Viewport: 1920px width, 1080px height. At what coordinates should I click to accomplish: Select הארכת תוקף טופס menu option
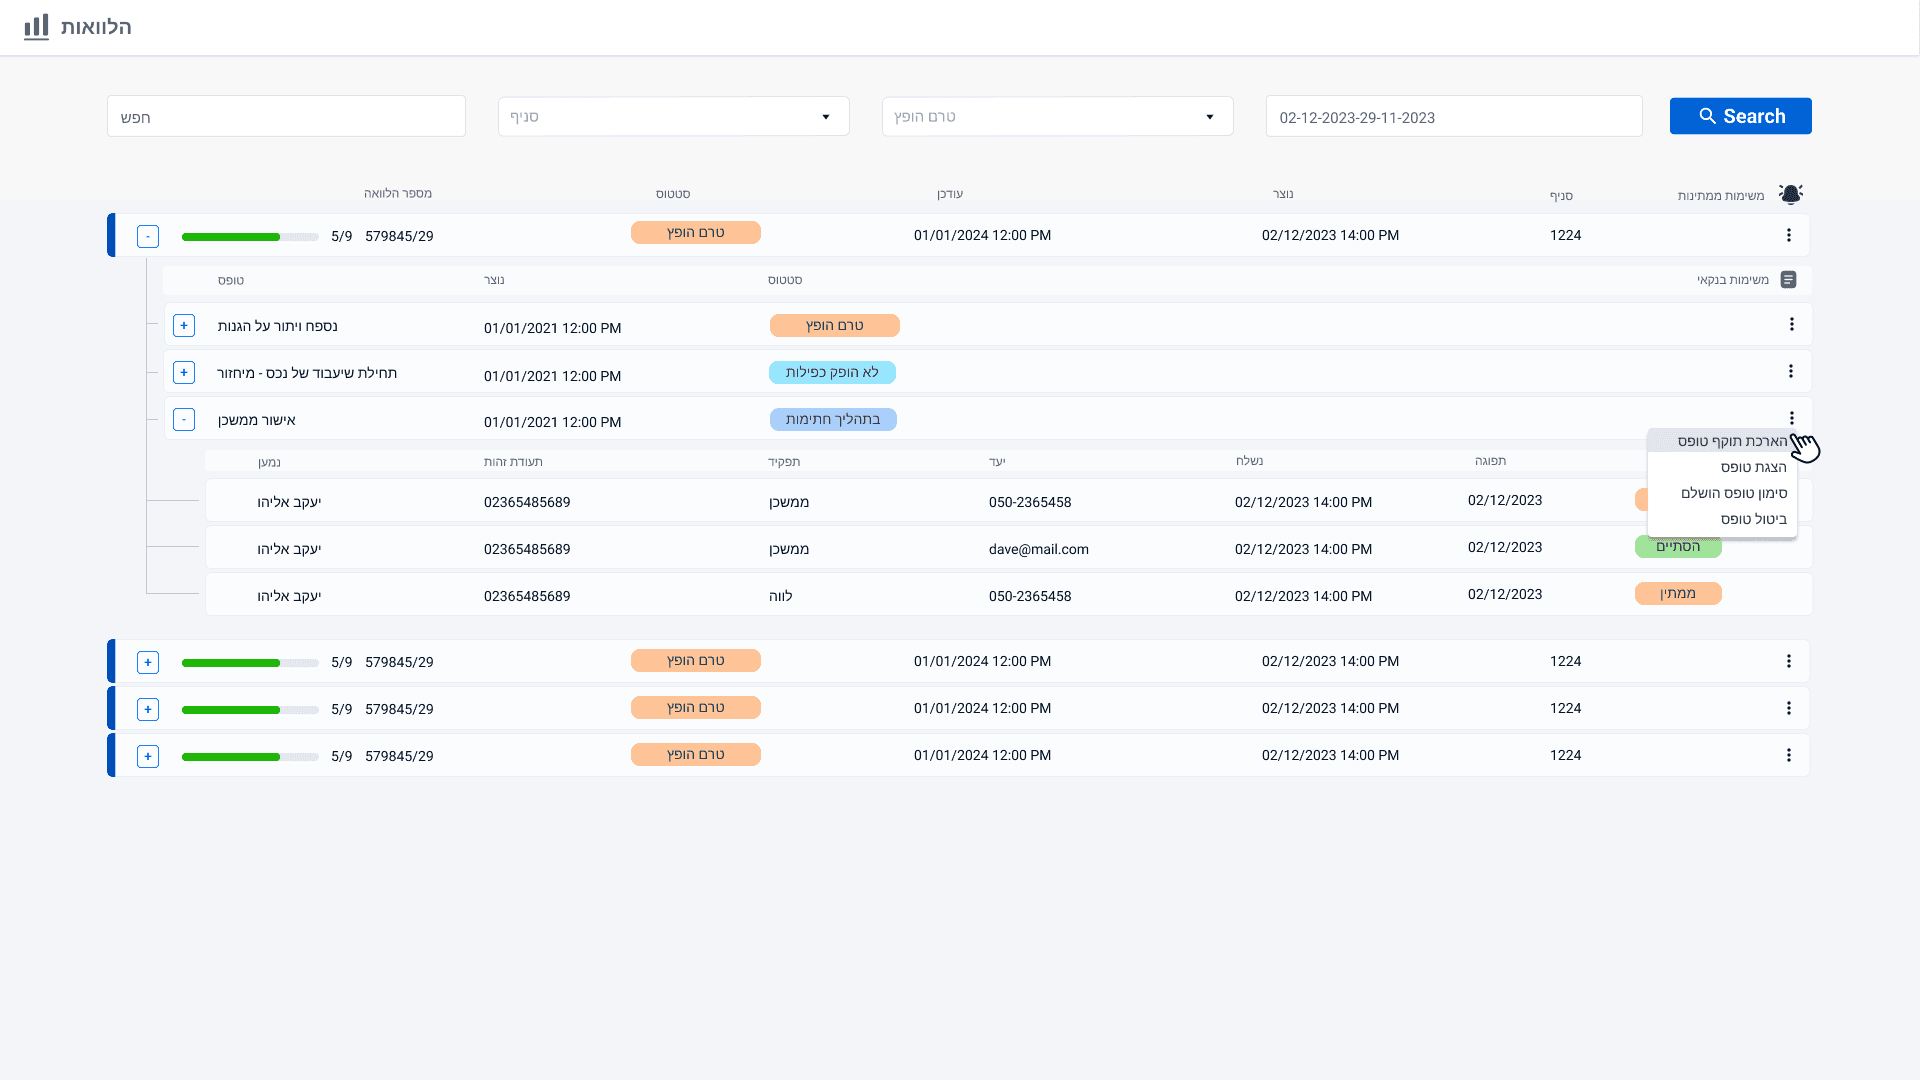click(x=1731, y=441)
